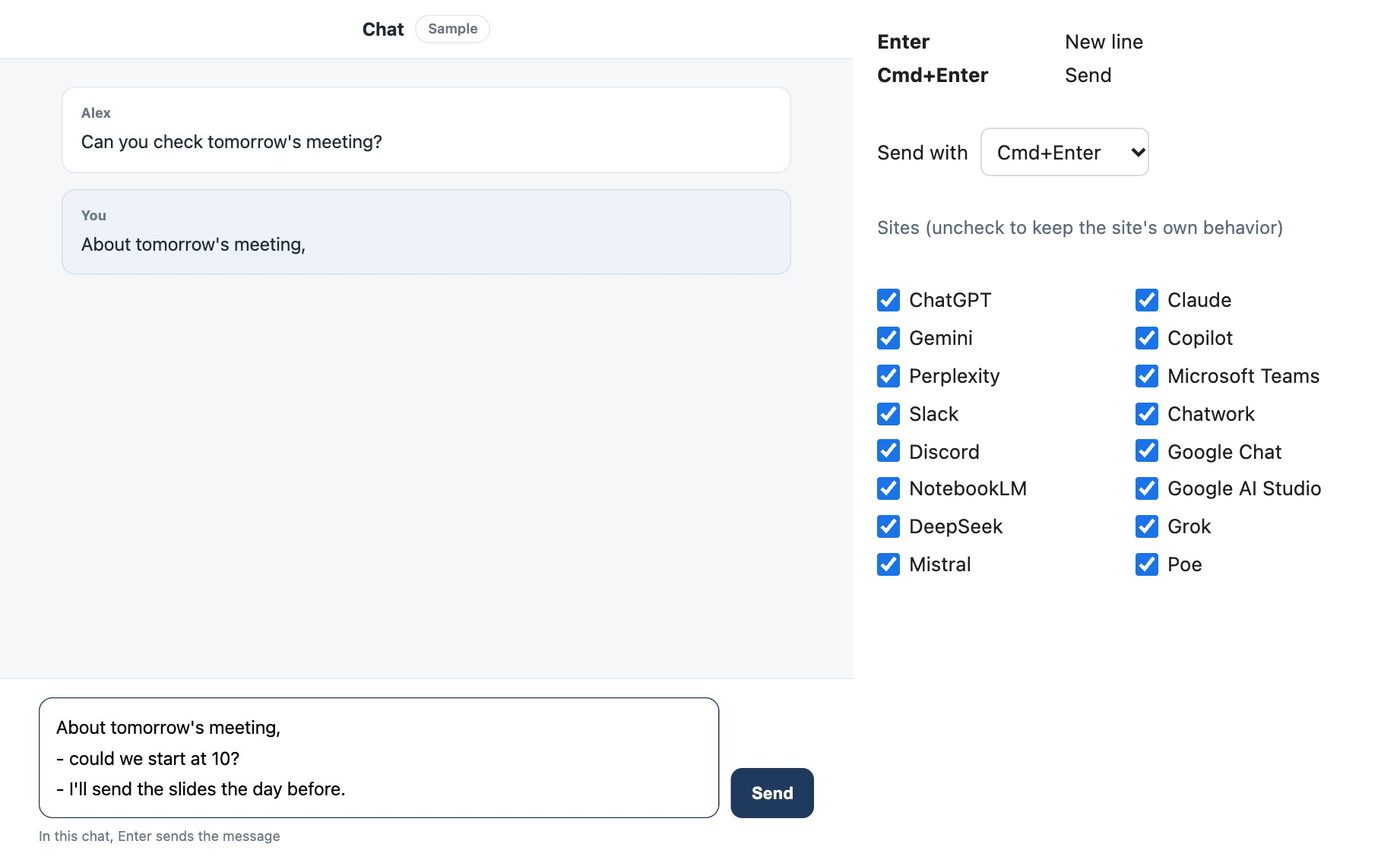Disable the Microsoft Teams checkbox
The height and width of the screenshot is (866, 1400).
coord(1147,376)
